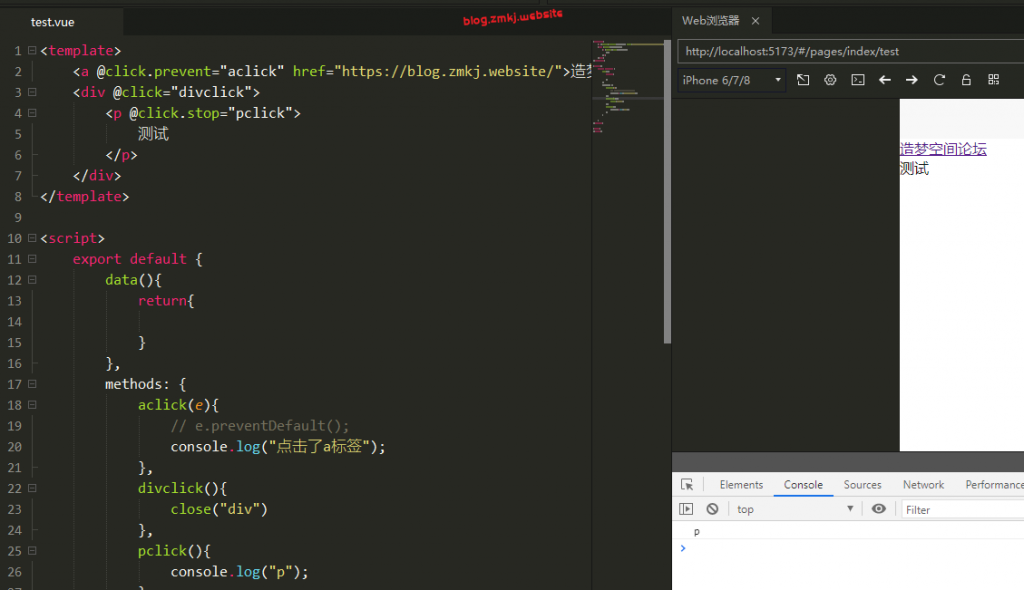Screen dimensions: 1024x590
Task: Open the browser settings gear icon
Action: (830, 80)
